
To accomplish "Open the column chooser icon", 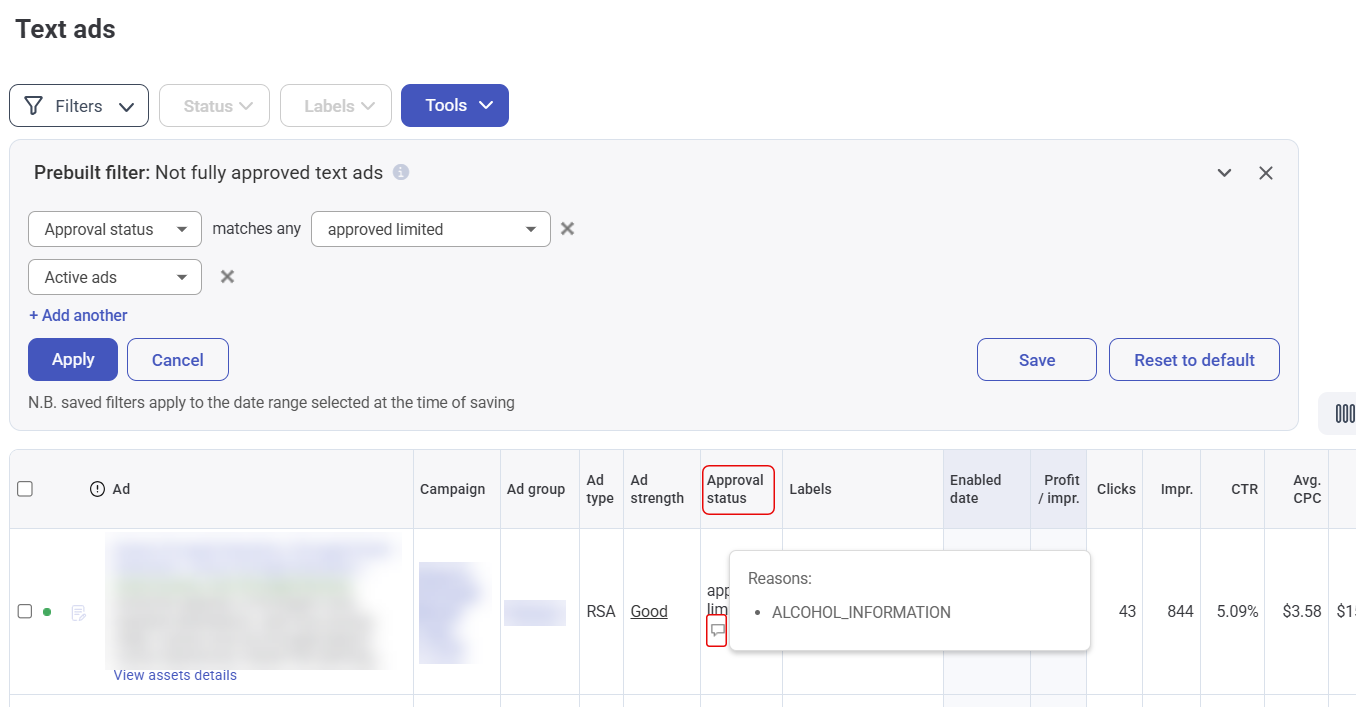I will coord(1344,413).
